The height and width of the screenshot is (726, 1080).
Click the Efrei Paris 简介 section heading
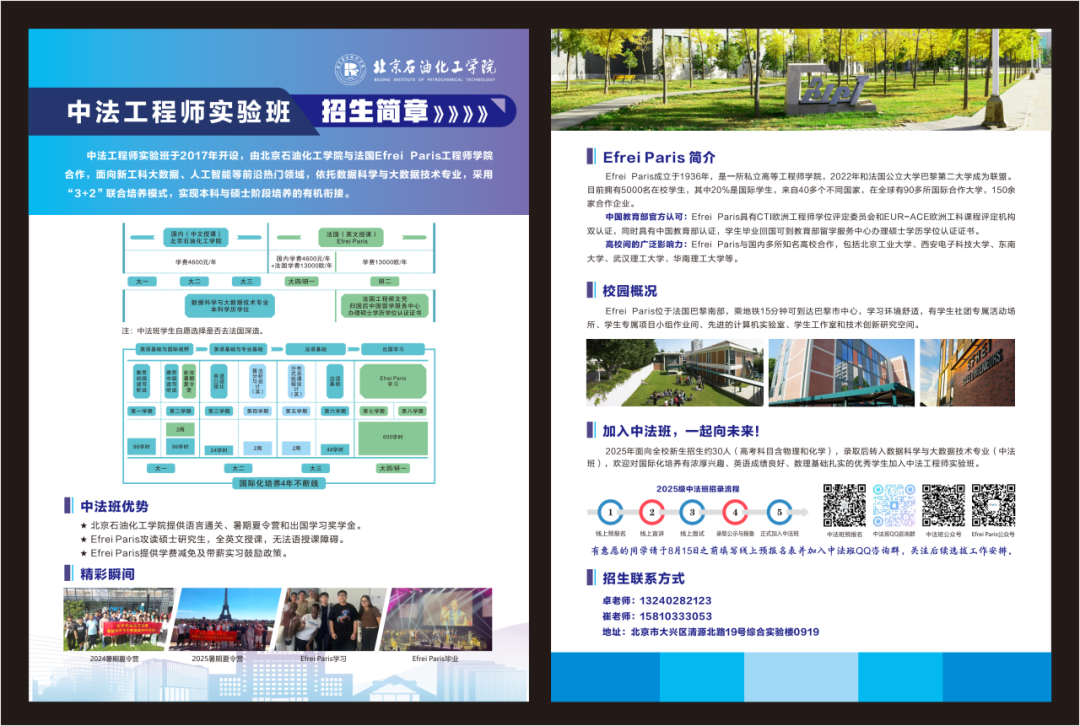[659, 157]
